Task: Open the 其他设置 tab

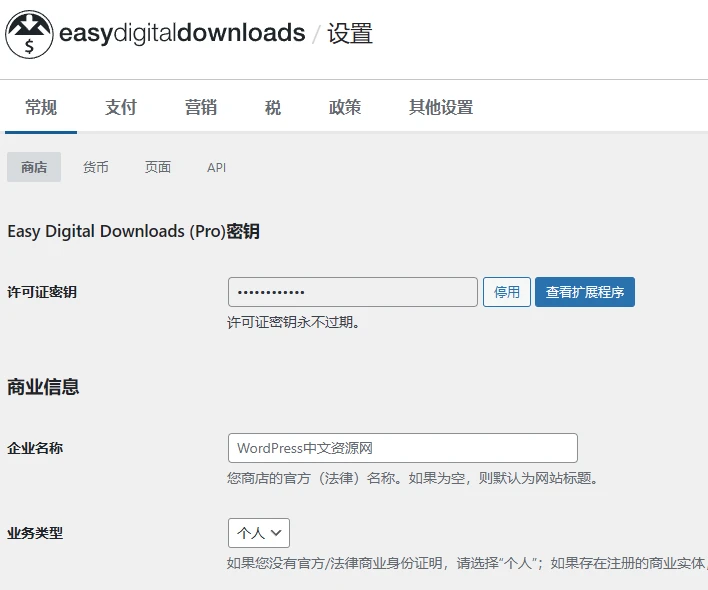Action: pyautogui.click(x=441, y=107)
